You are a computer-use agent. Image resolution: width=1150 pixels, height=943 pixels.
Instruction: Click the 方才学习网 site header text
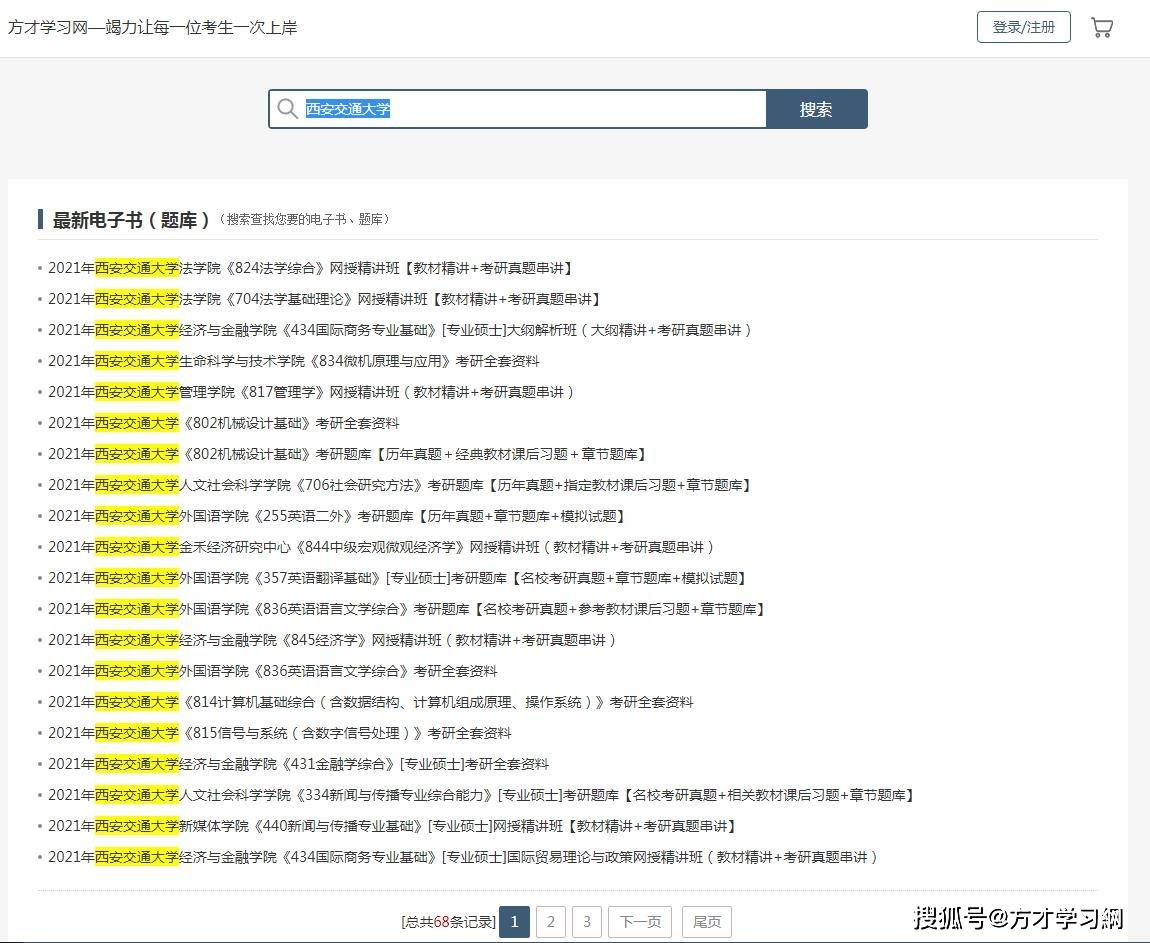tap(152, 29)
